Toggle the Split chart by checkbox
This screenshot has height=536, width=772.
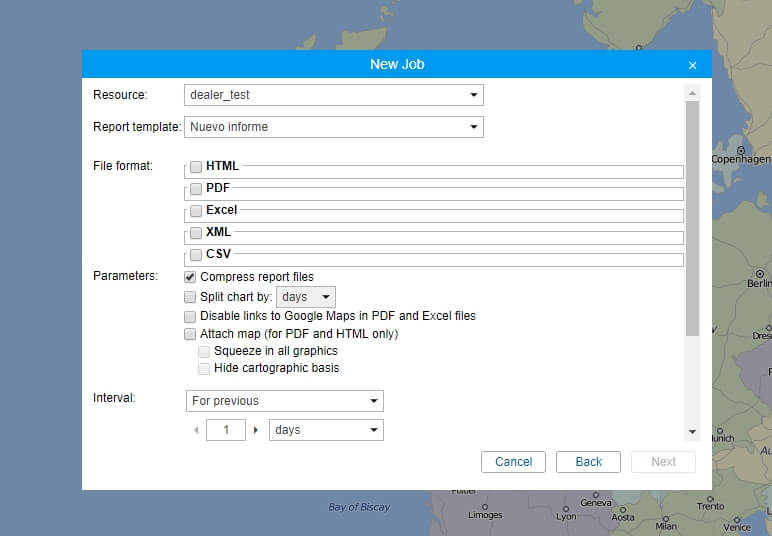(190, 297)
